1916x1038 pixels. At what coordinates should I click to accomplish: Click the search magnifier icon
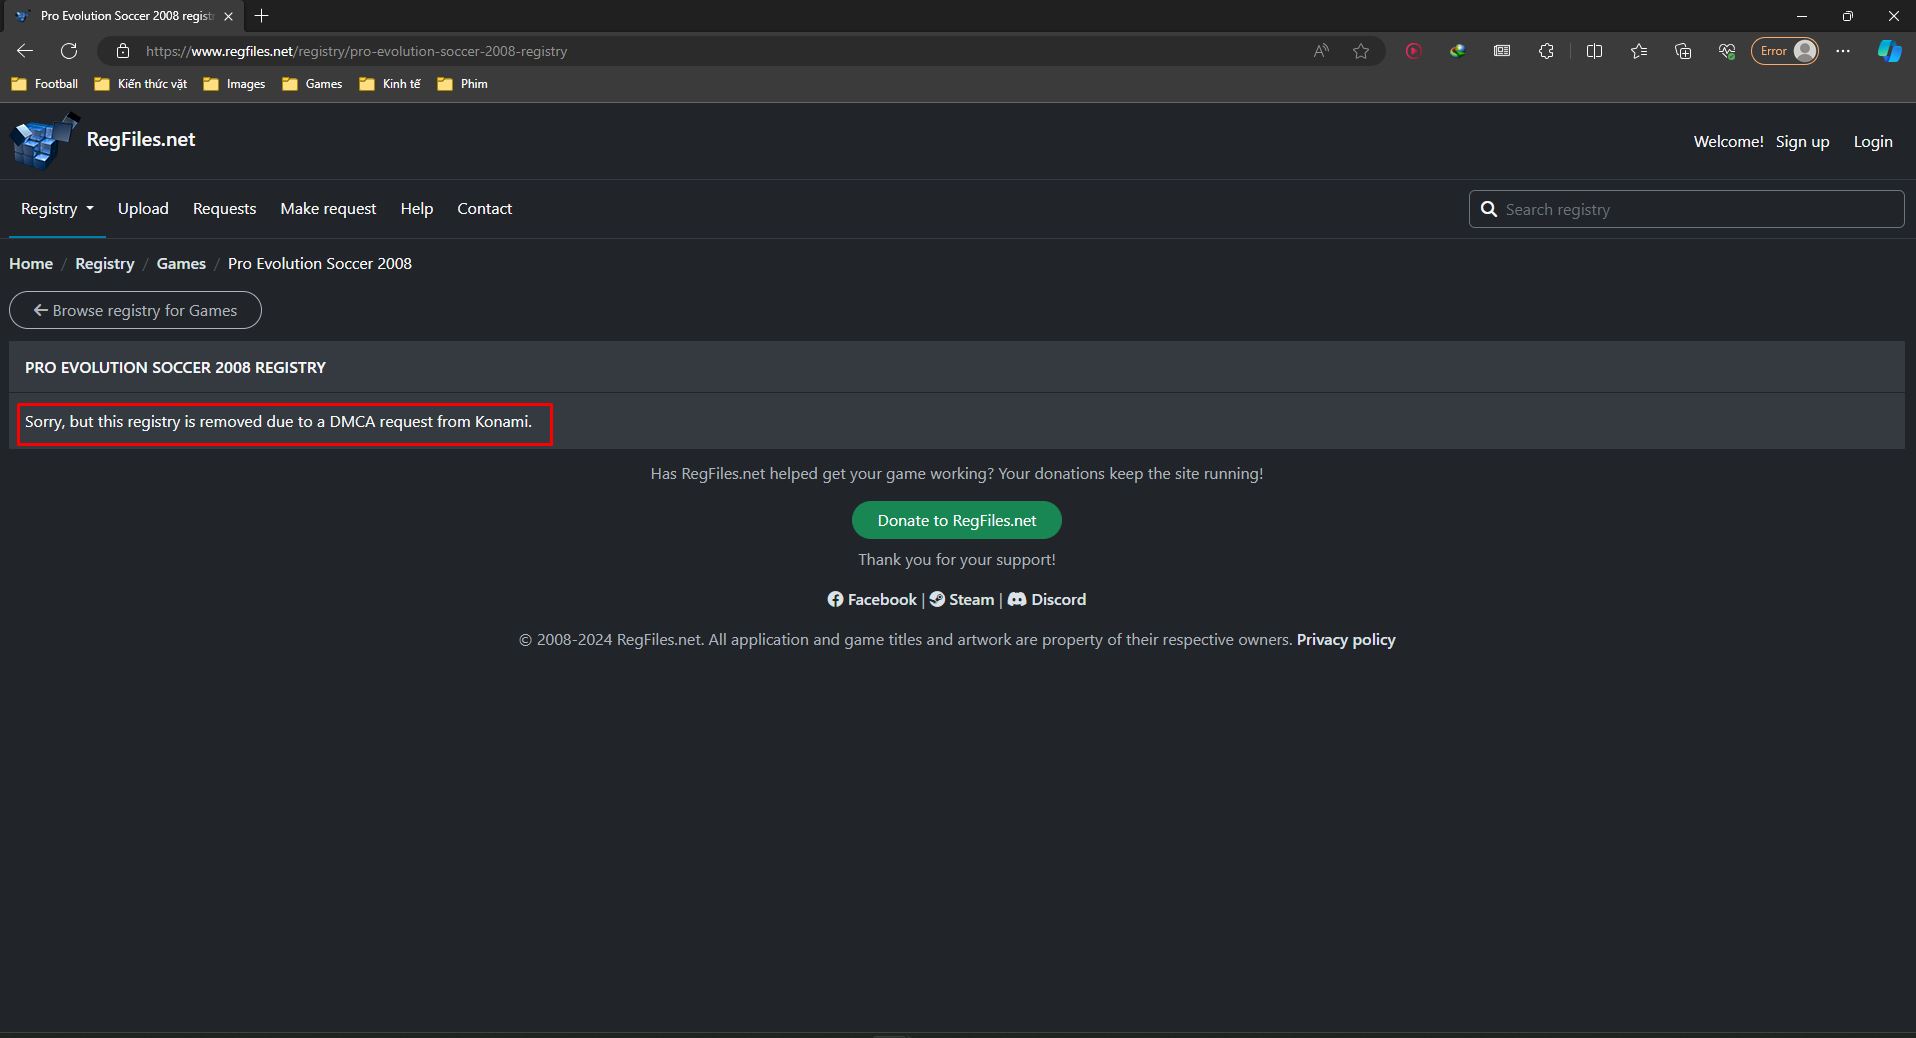[x=1489, y=209]
